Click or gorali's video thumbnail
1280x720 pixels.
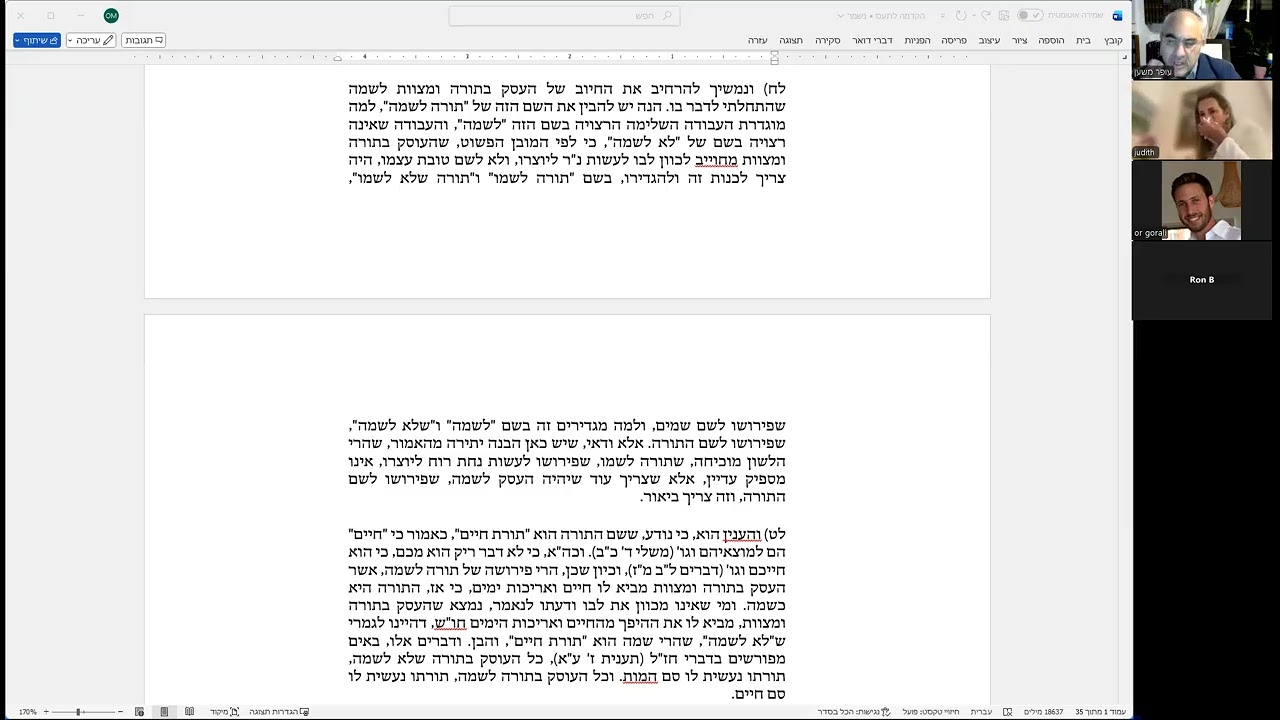point(1202,200)
